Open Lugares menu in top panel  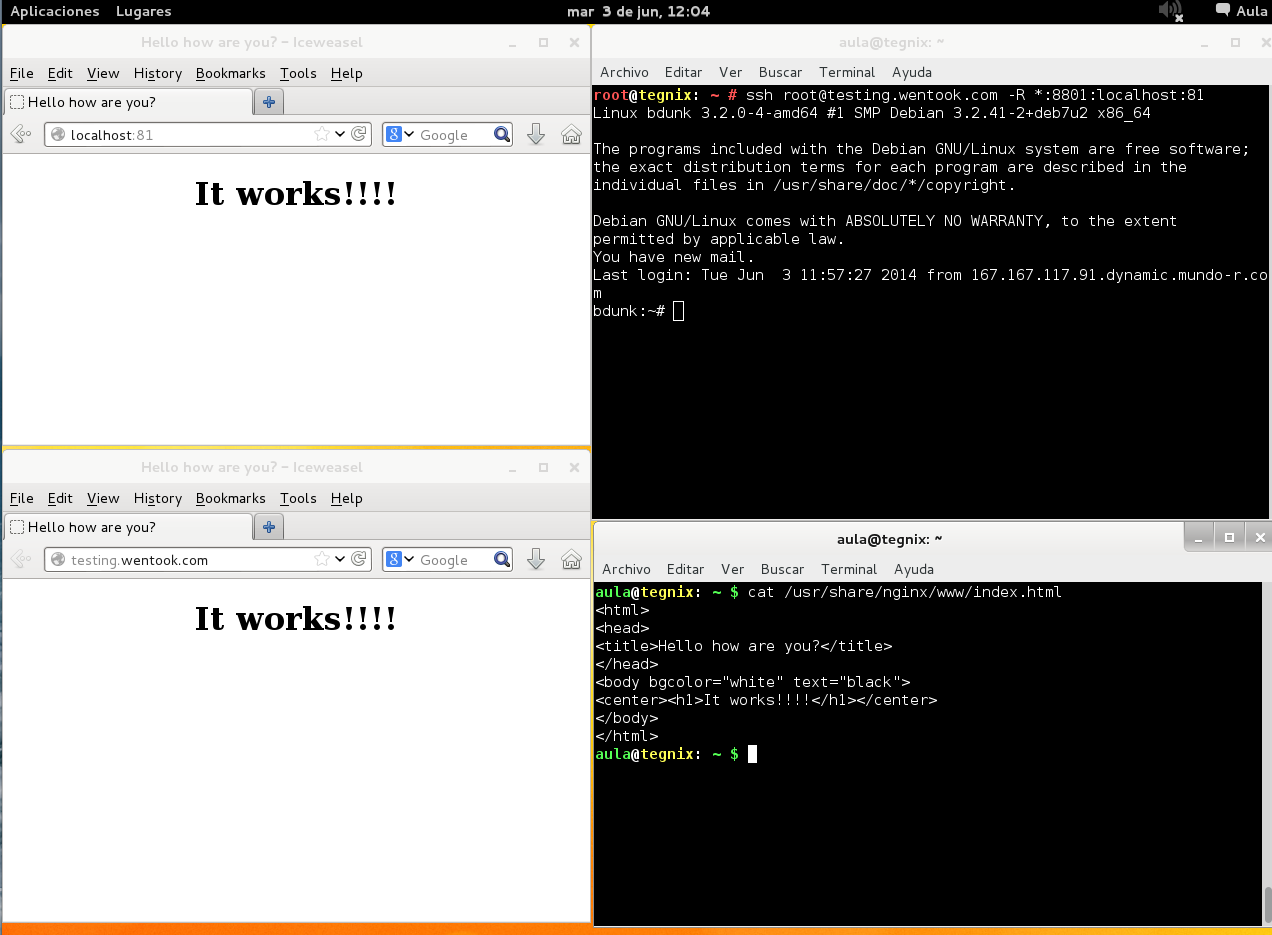[144, 11]
